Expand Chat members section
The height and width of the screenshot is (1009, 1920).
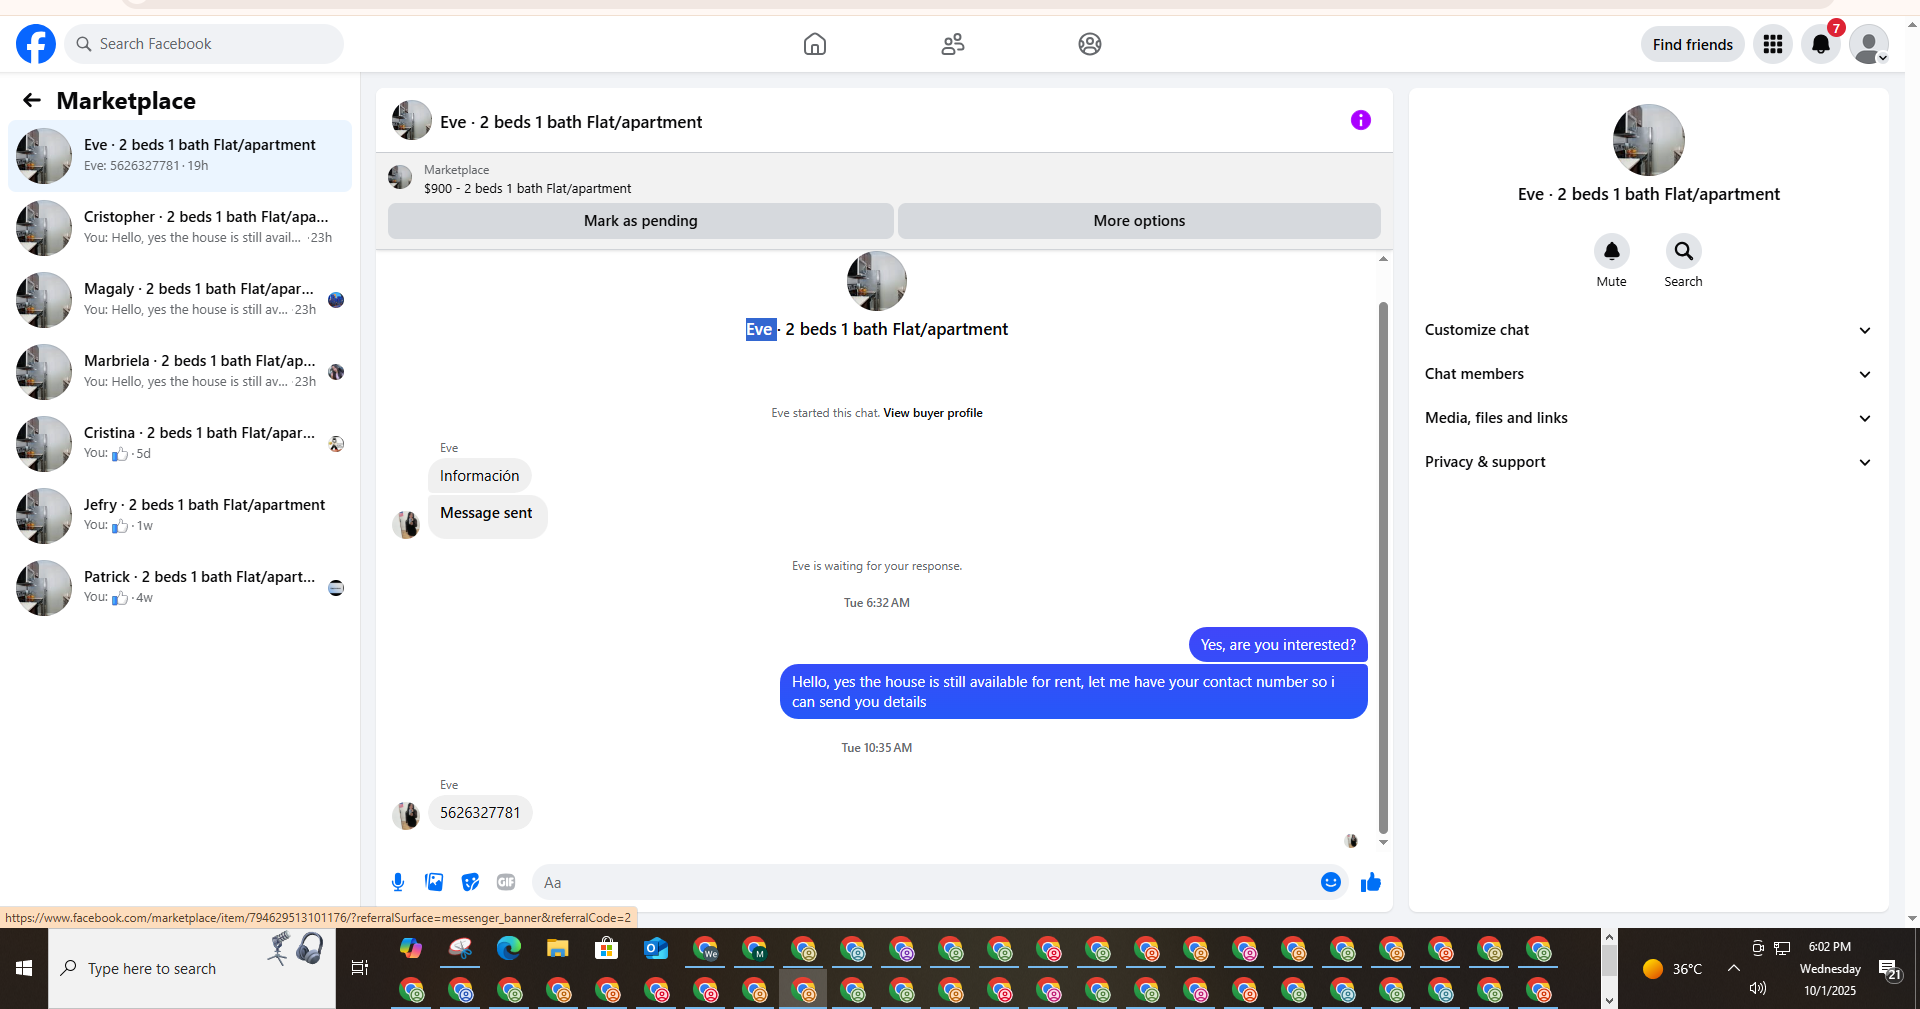[1648, 374]
